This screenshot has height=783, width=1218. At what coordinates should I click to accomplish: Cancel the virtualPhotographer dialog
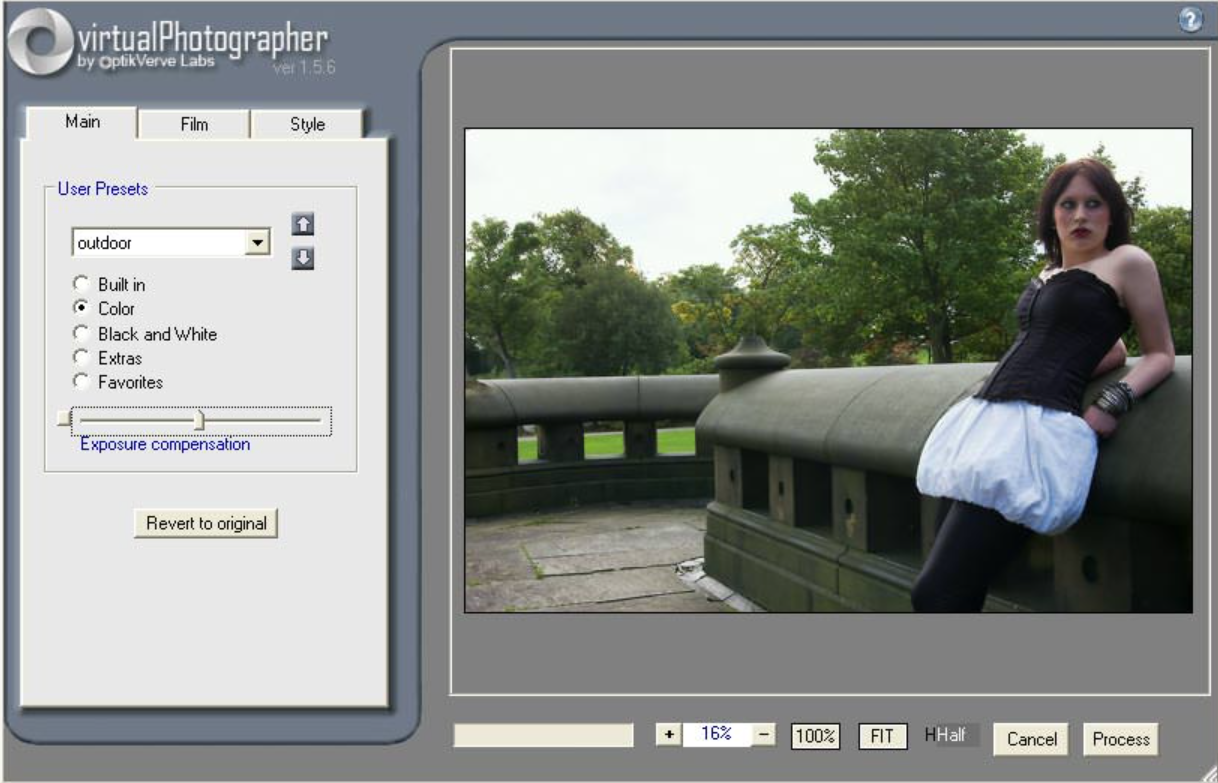pyautogui.click(x=1032, y=739)
